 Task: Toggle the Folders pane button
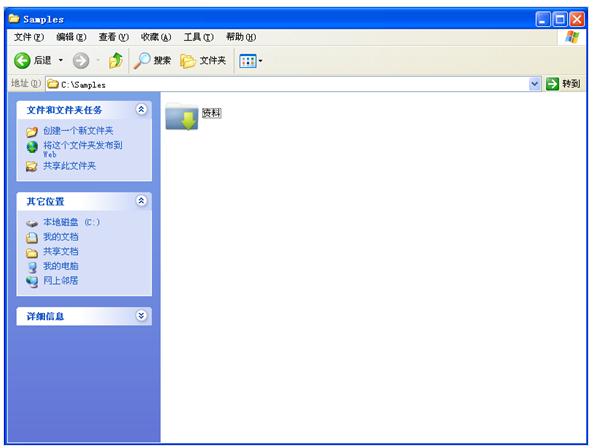203,60
